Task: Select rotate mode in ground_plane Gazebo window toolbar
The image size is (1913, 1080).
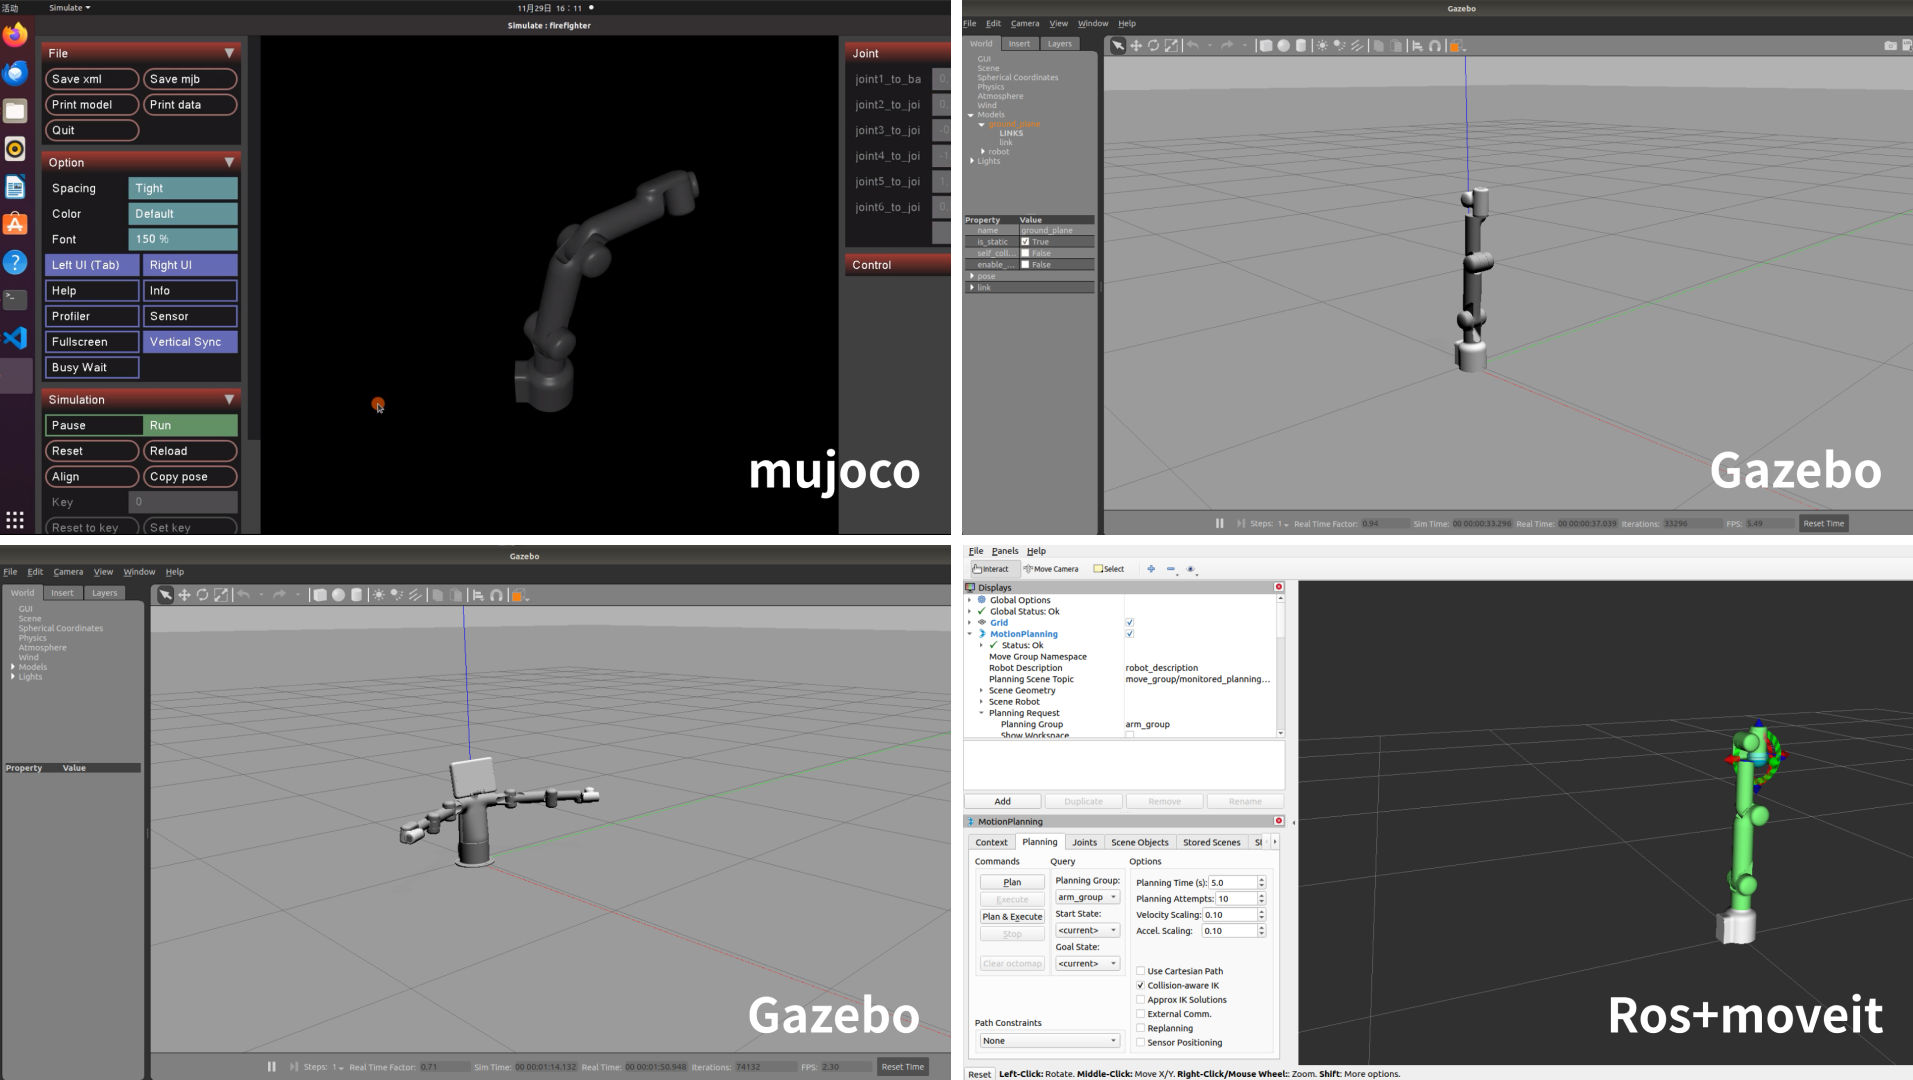Action: (1153, 45)
